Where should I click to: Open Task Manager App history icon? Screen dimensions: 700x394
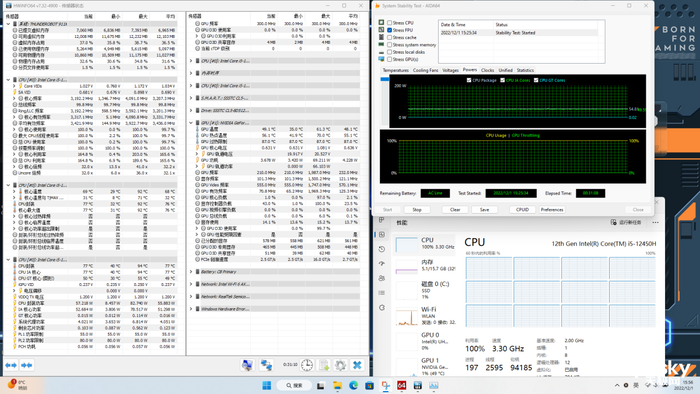[x=382, y=249]
